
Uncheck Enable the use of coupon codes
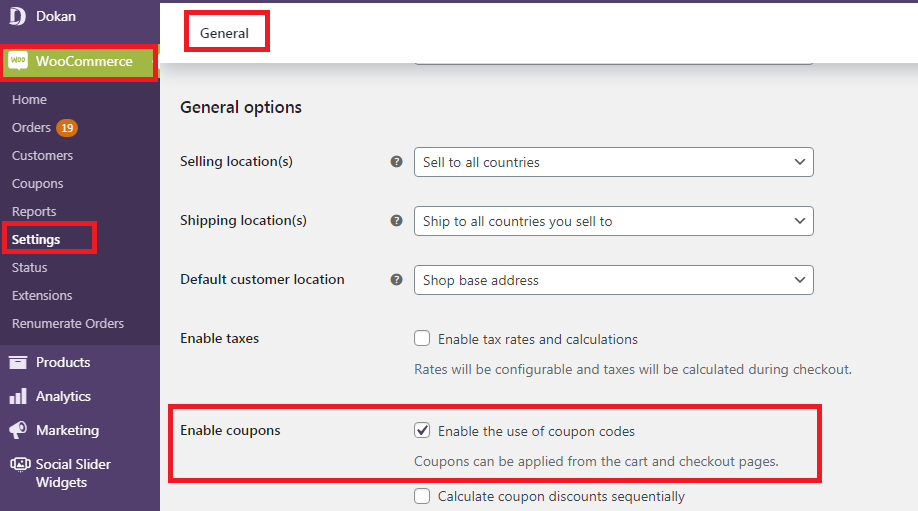422,430
